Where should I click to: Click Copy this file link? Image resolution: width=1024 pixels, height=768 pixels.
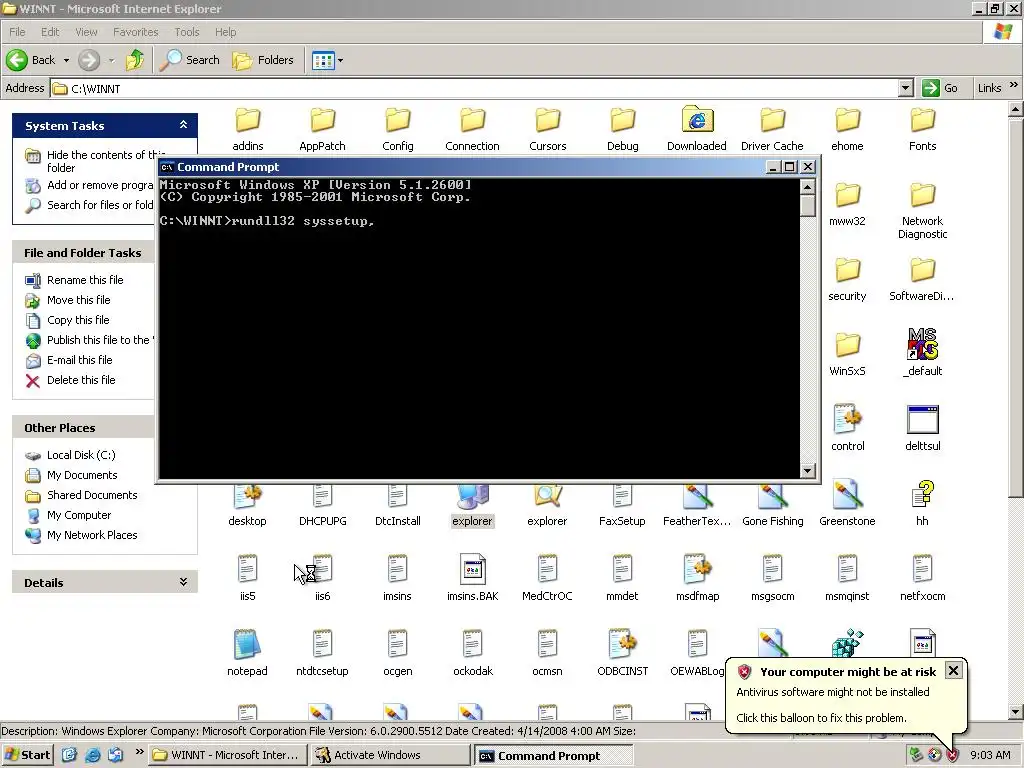[78, 320]
